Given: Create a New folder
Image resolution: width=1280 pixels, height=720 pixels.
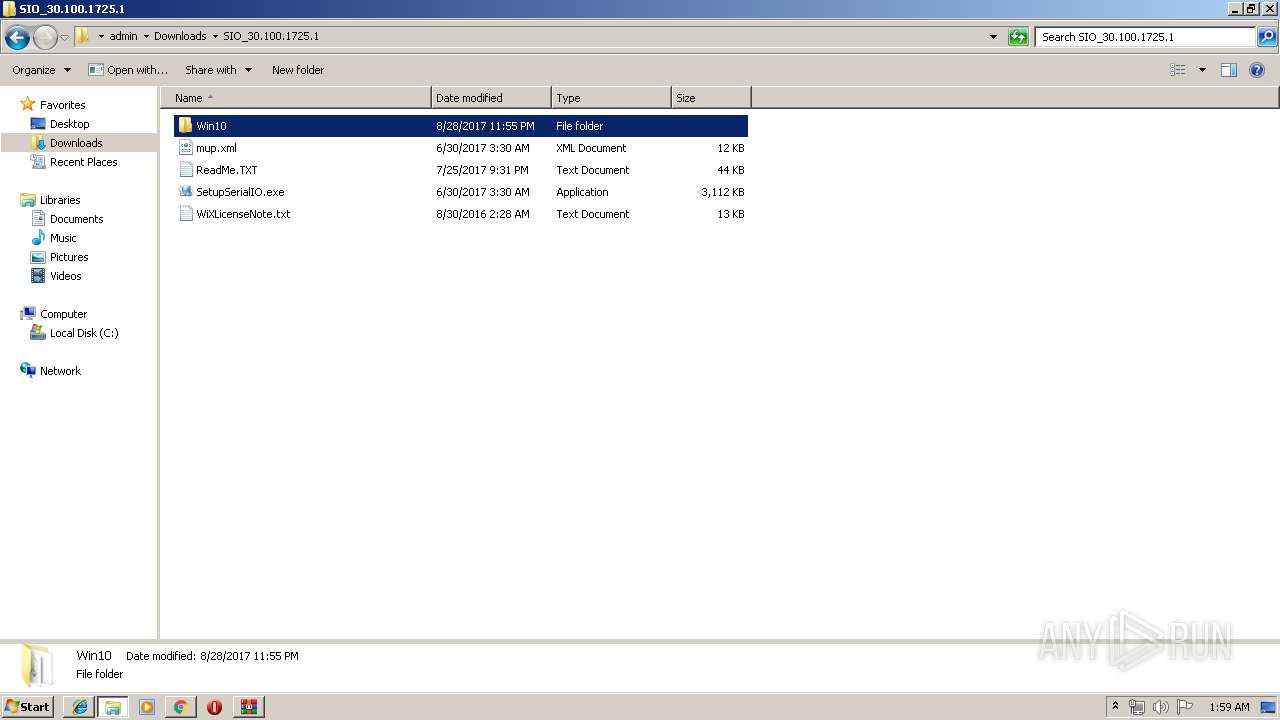Looking at the screenshot, I should click(298, 70).
